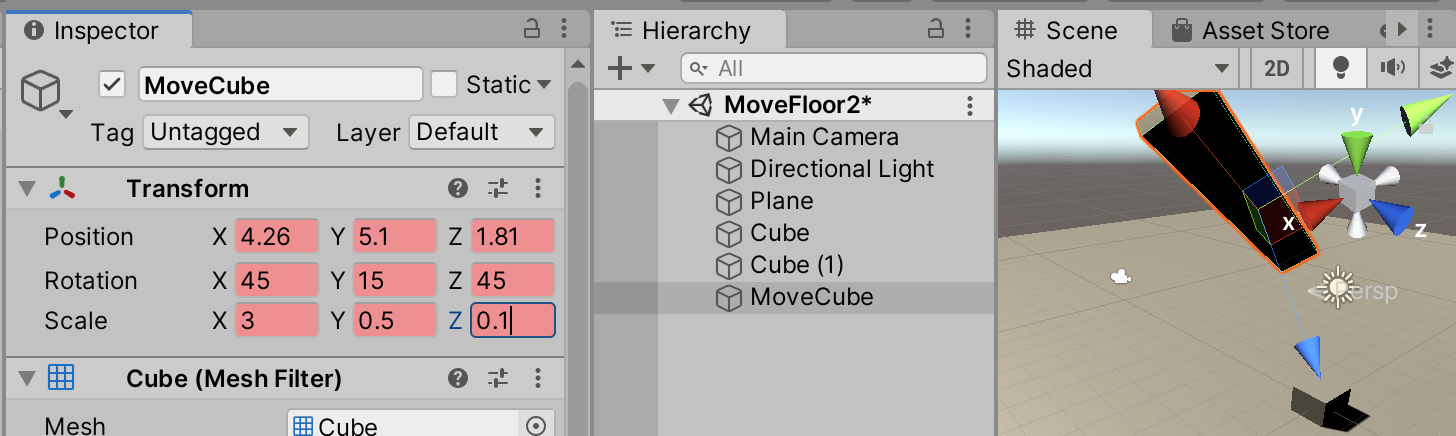The width and height of the screenshot is (1456, 436).
Task: Open Transform preset selector icon
Action: (498, 188)
